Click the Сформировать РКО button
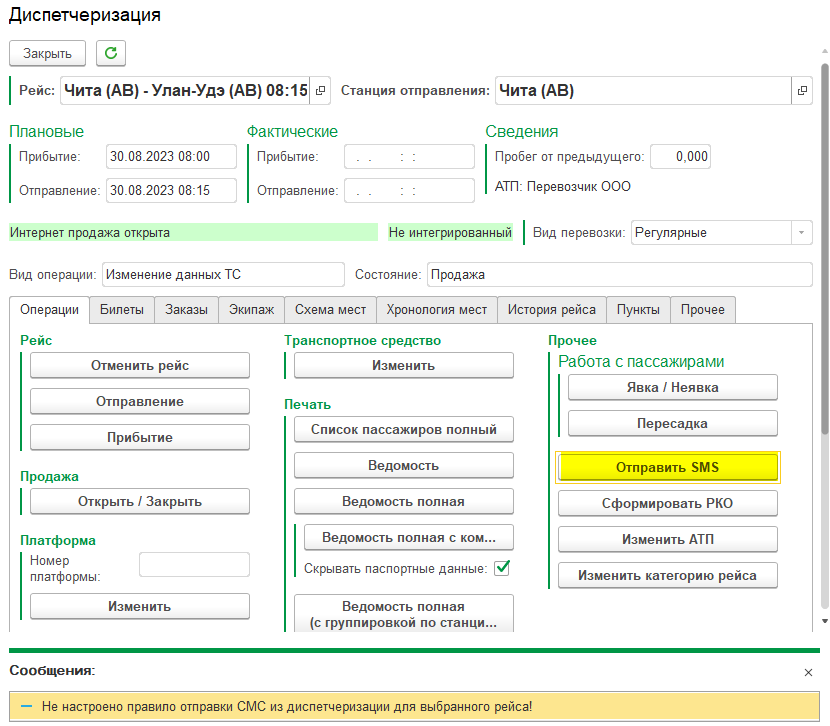The image size is (830, 726). tap(667, 503)
